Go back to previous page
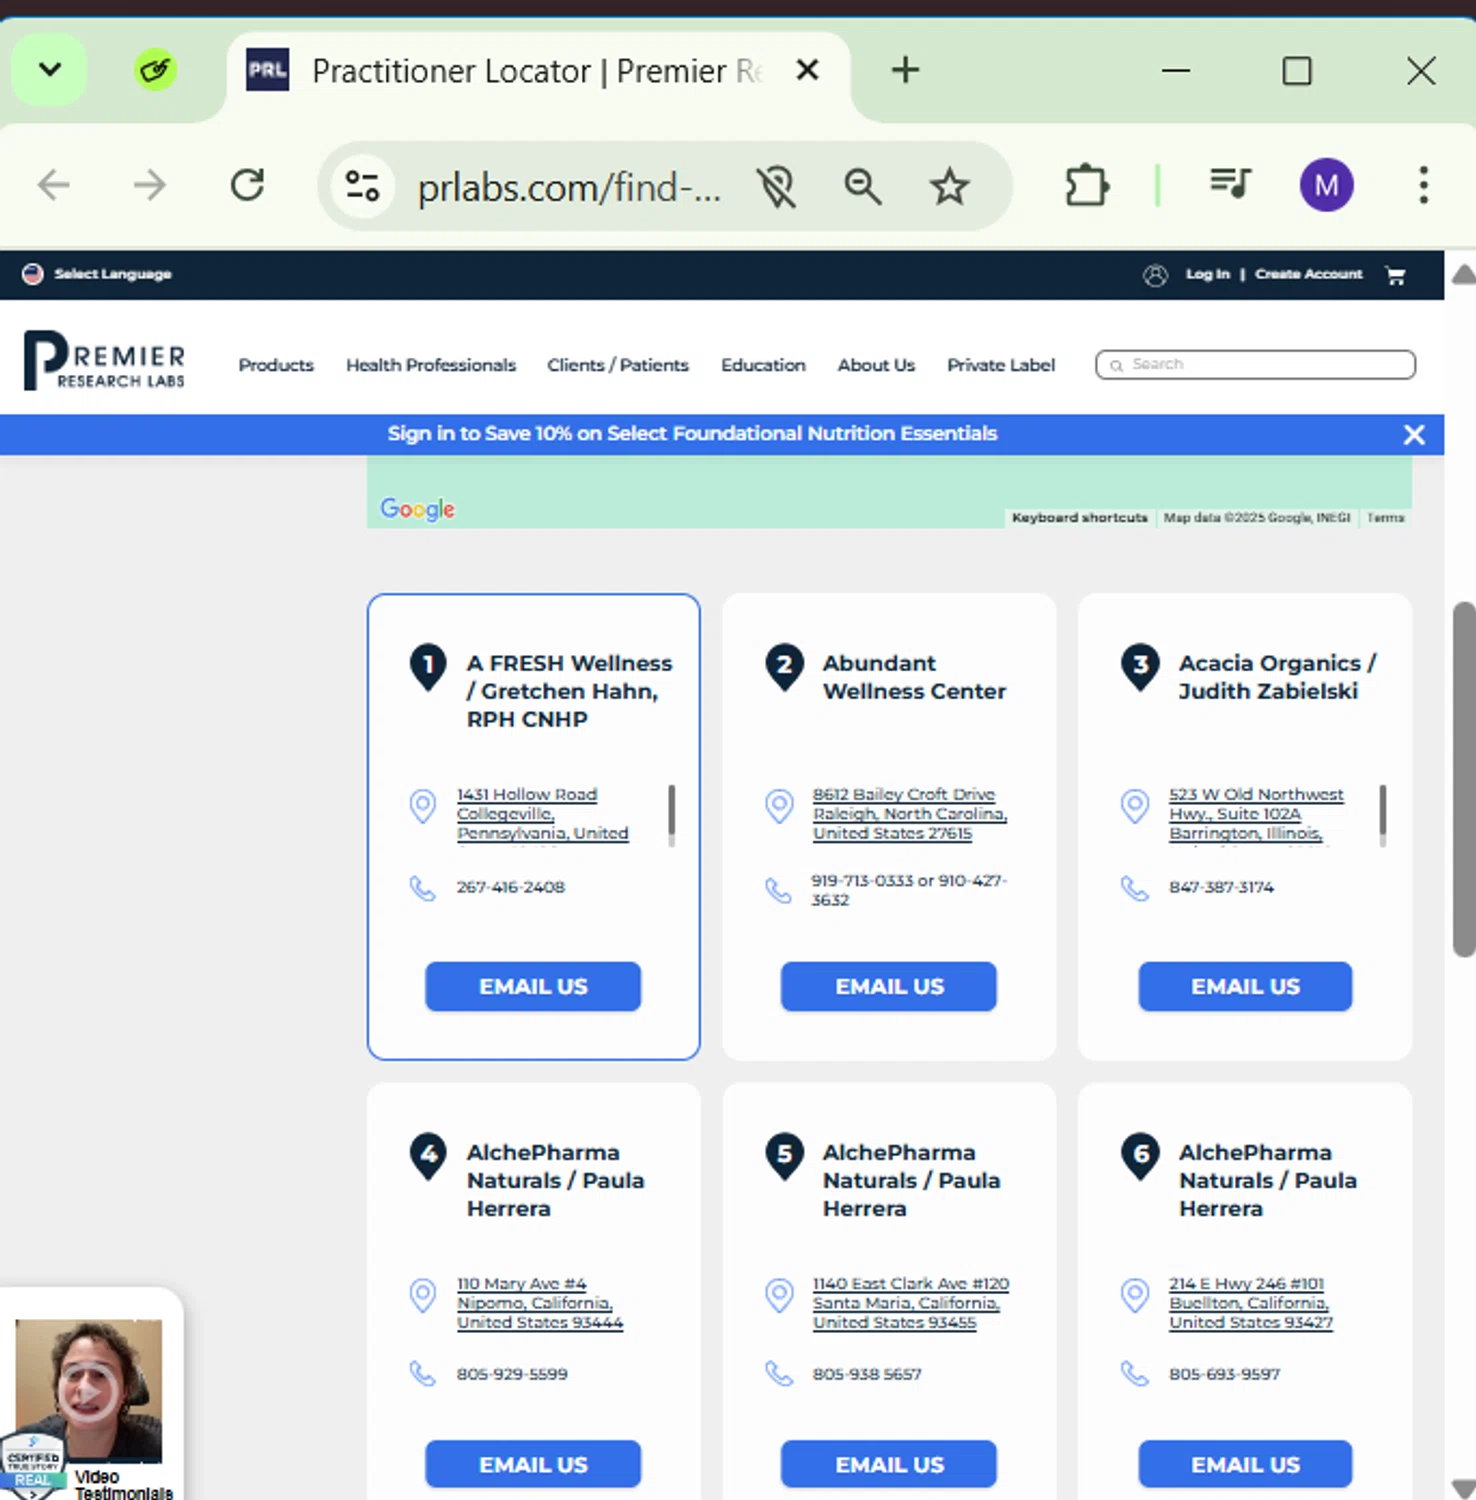1476x1500 pixels. tap(54, 185)
